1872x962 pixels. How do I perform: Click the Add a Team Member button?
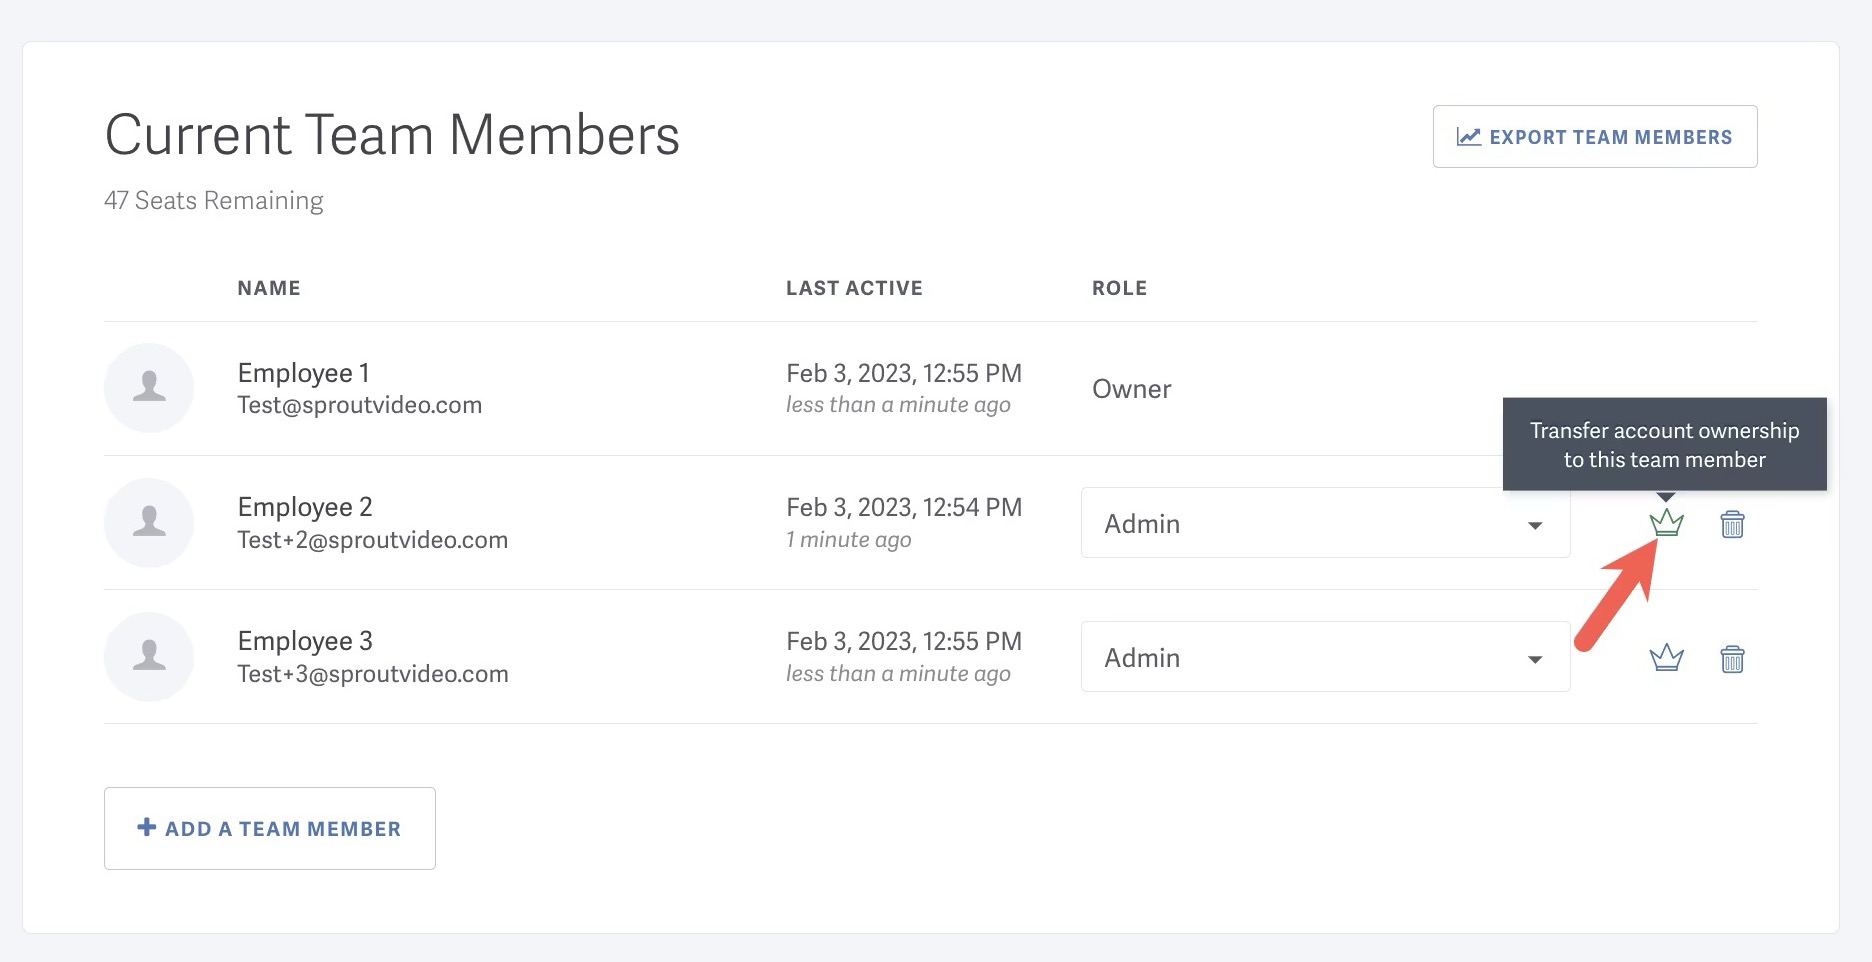[x=269, y=828]
